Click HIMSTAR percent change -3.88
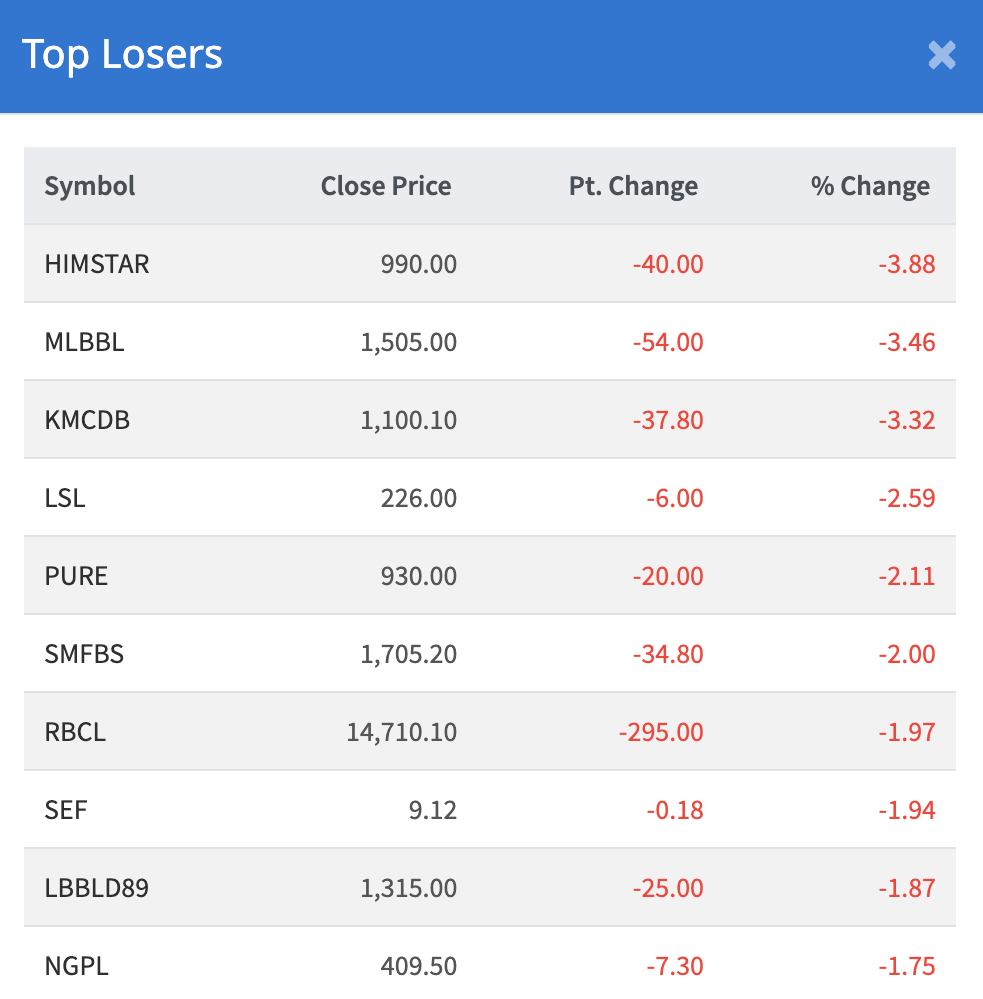The image size is (983, 999). pyautogui.click(x=908, y=264)
